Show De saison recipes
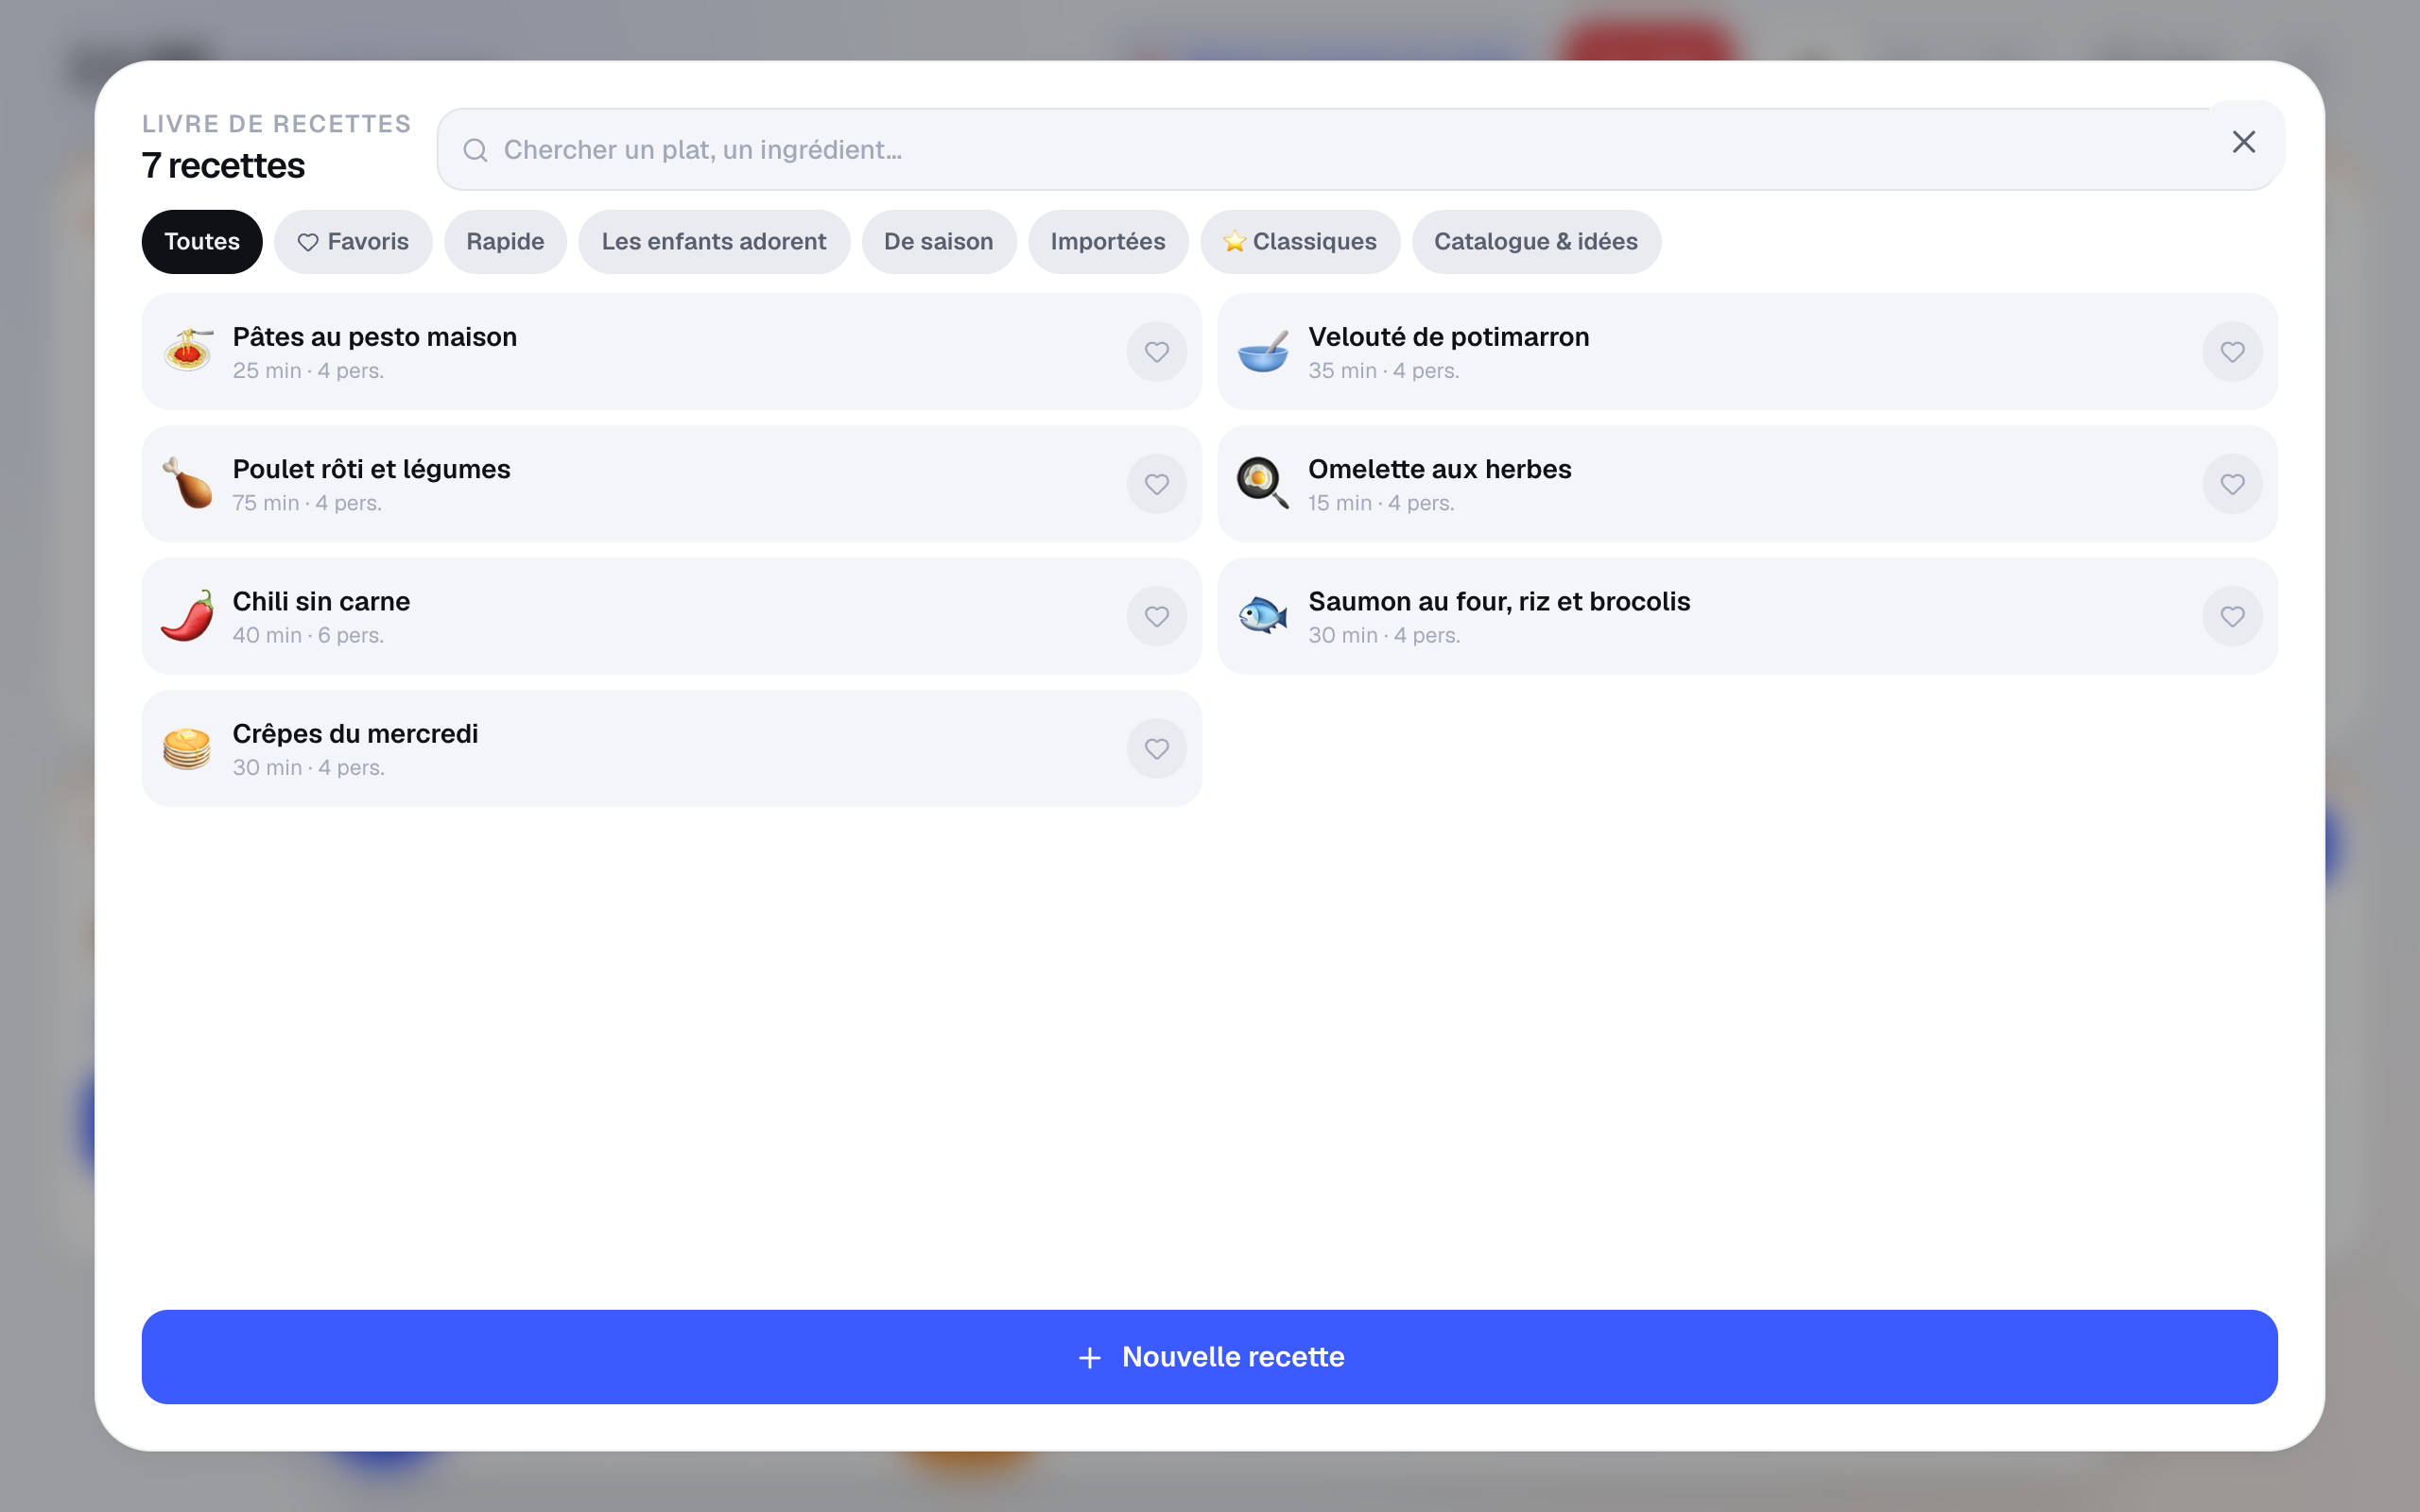Image resolution: width=2420 pixels, height=1512 pixels. [939, 242]
